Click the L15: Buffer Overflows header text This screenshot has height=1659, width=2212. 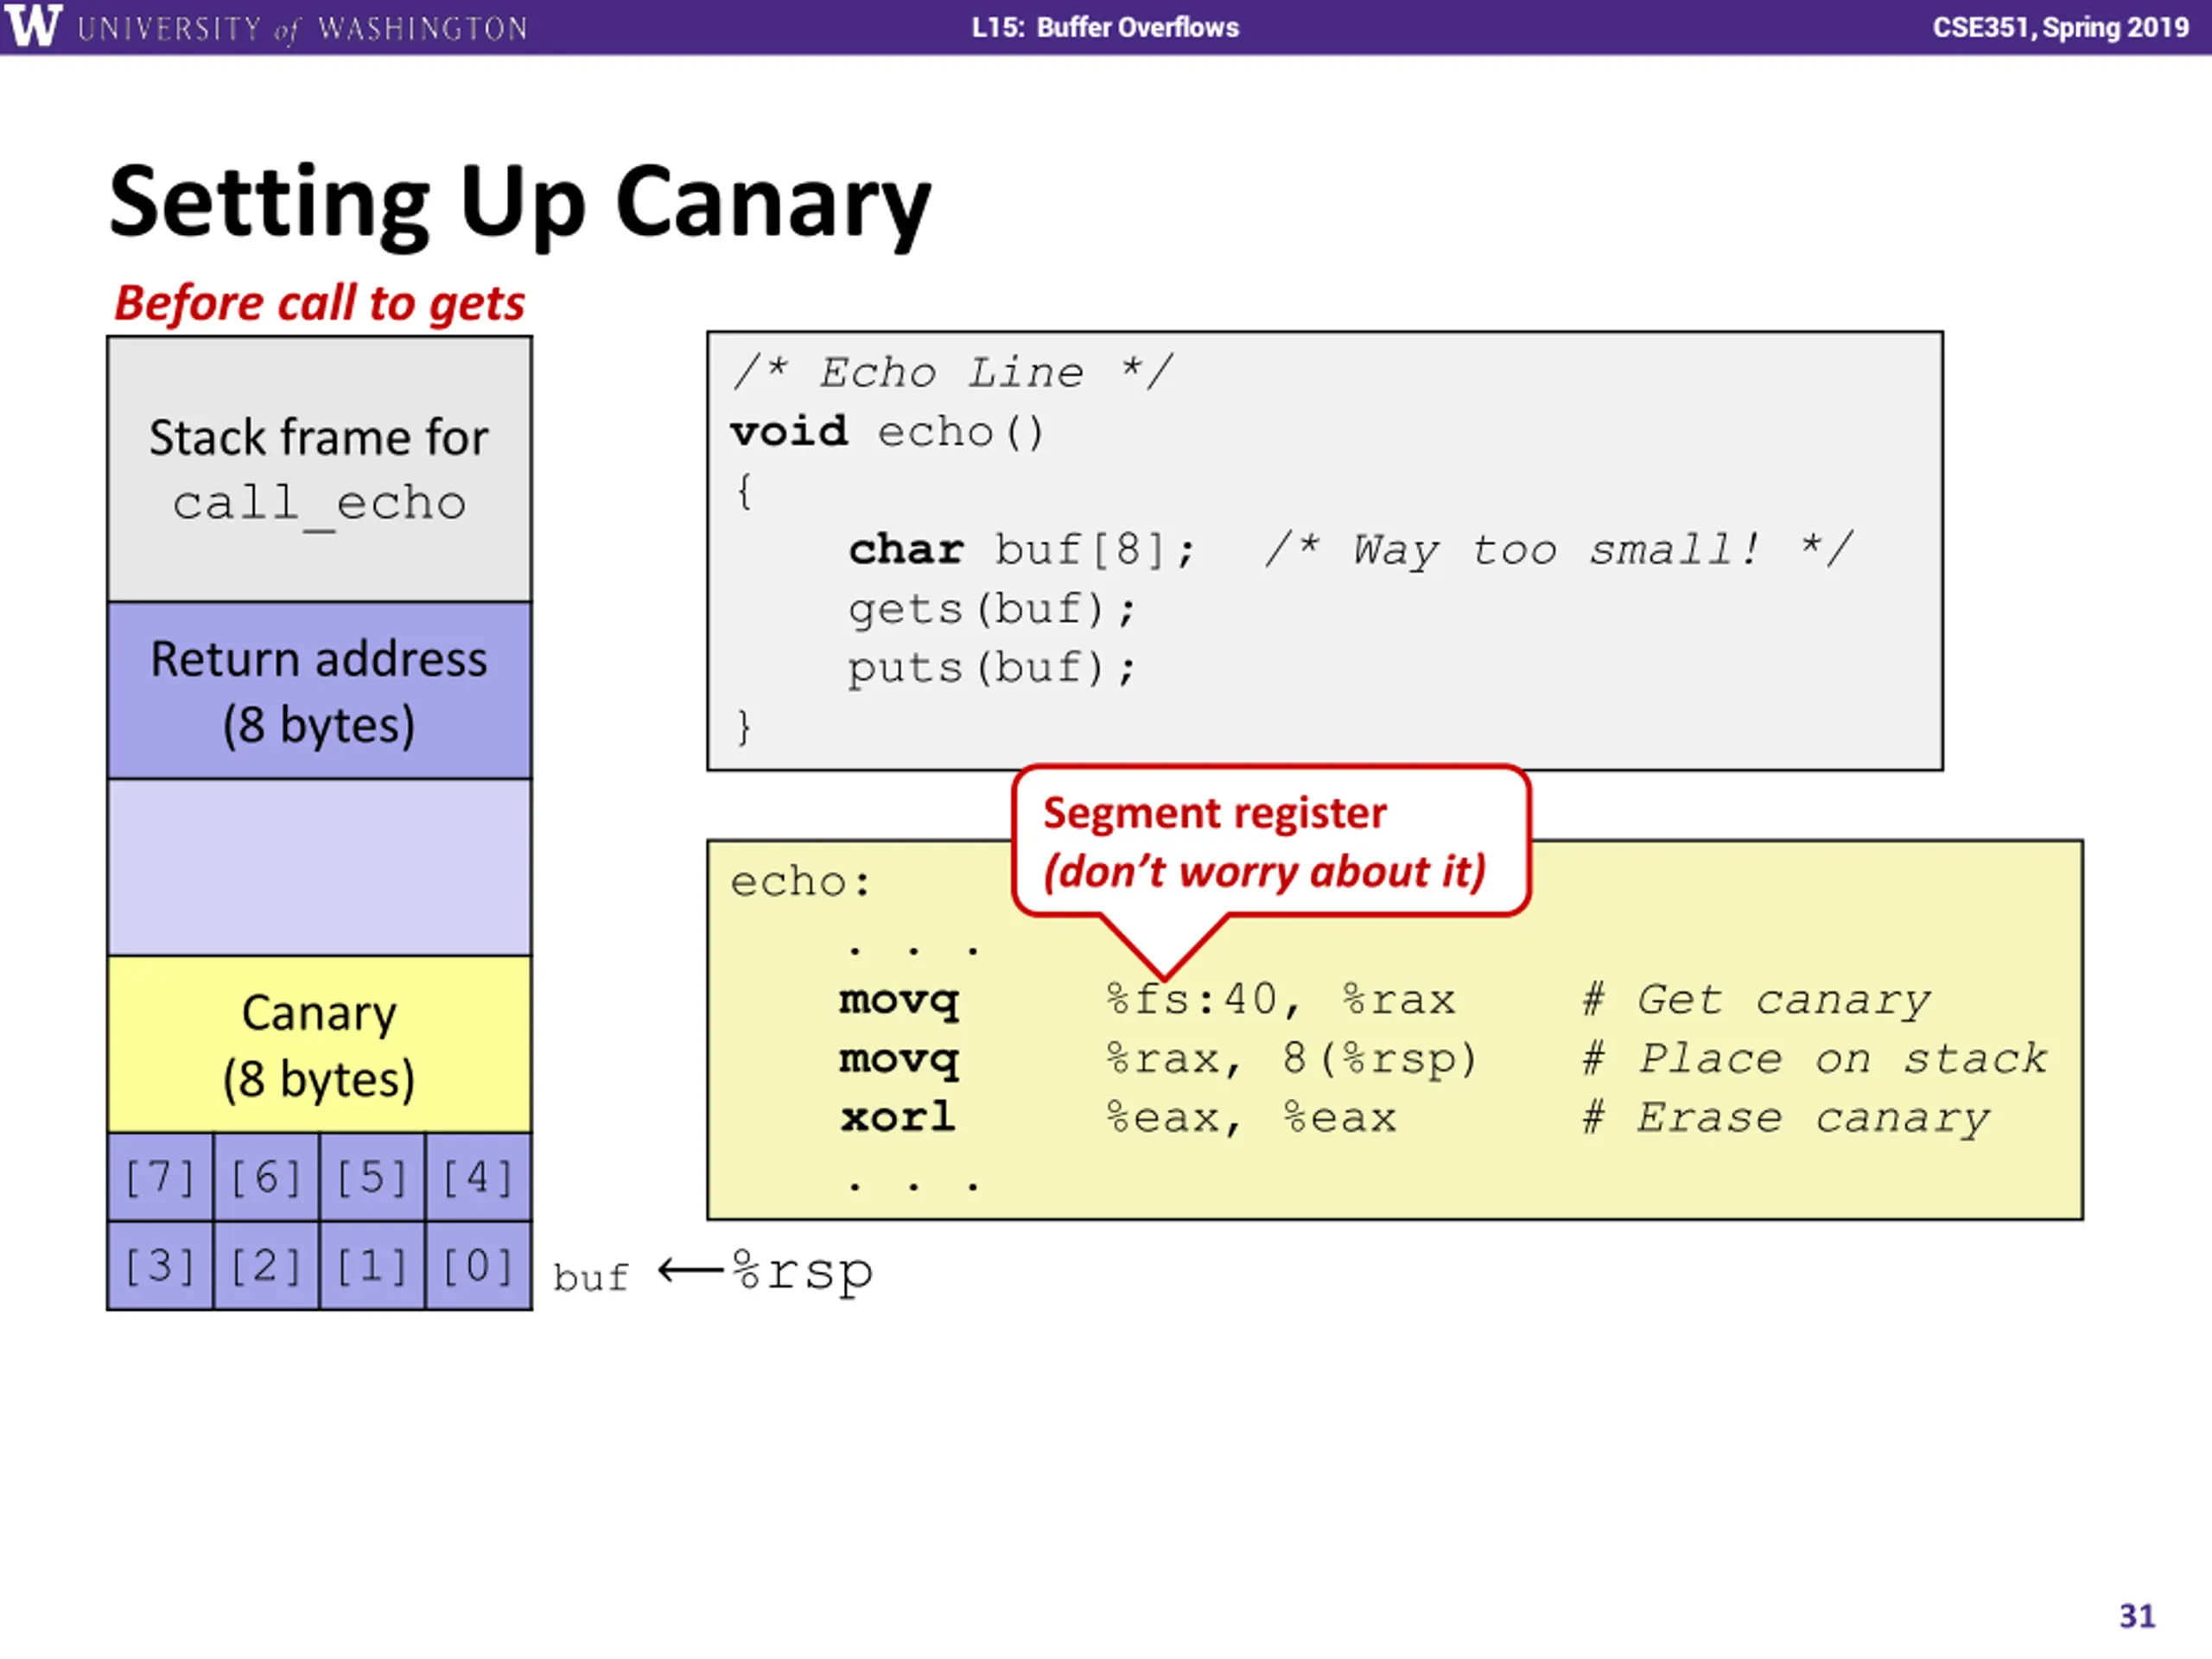point(1105,27)
